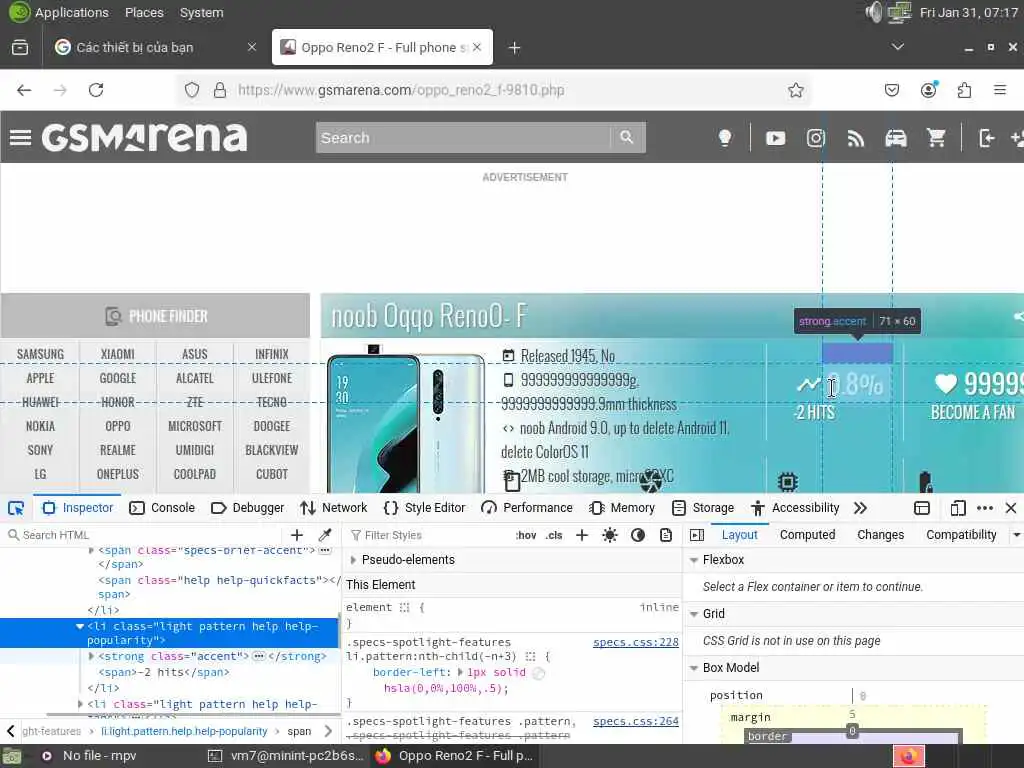
Task: Click the lightbulb tip us icon
Action: tap(724, 138)
